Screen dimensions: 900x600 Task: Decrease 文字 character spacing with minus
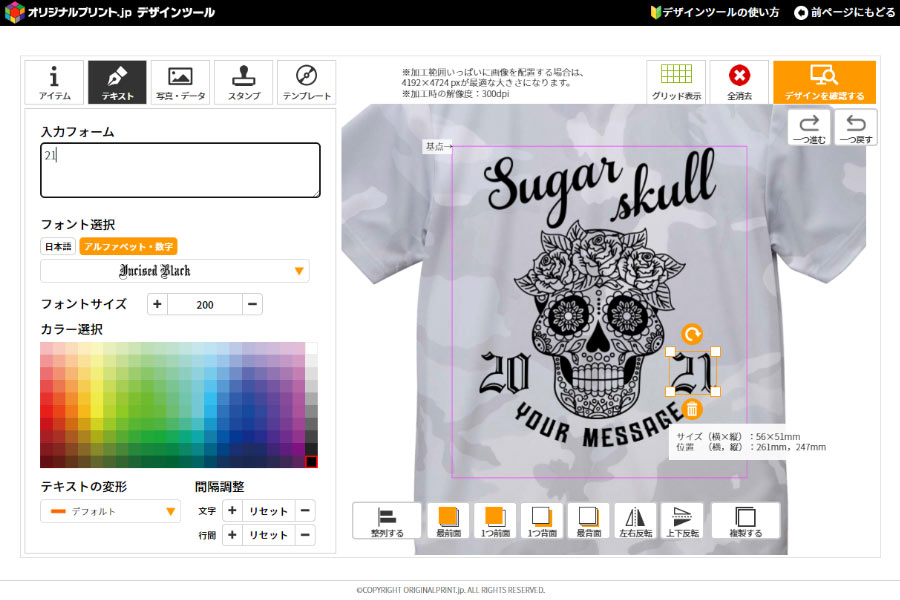[305, 510]
